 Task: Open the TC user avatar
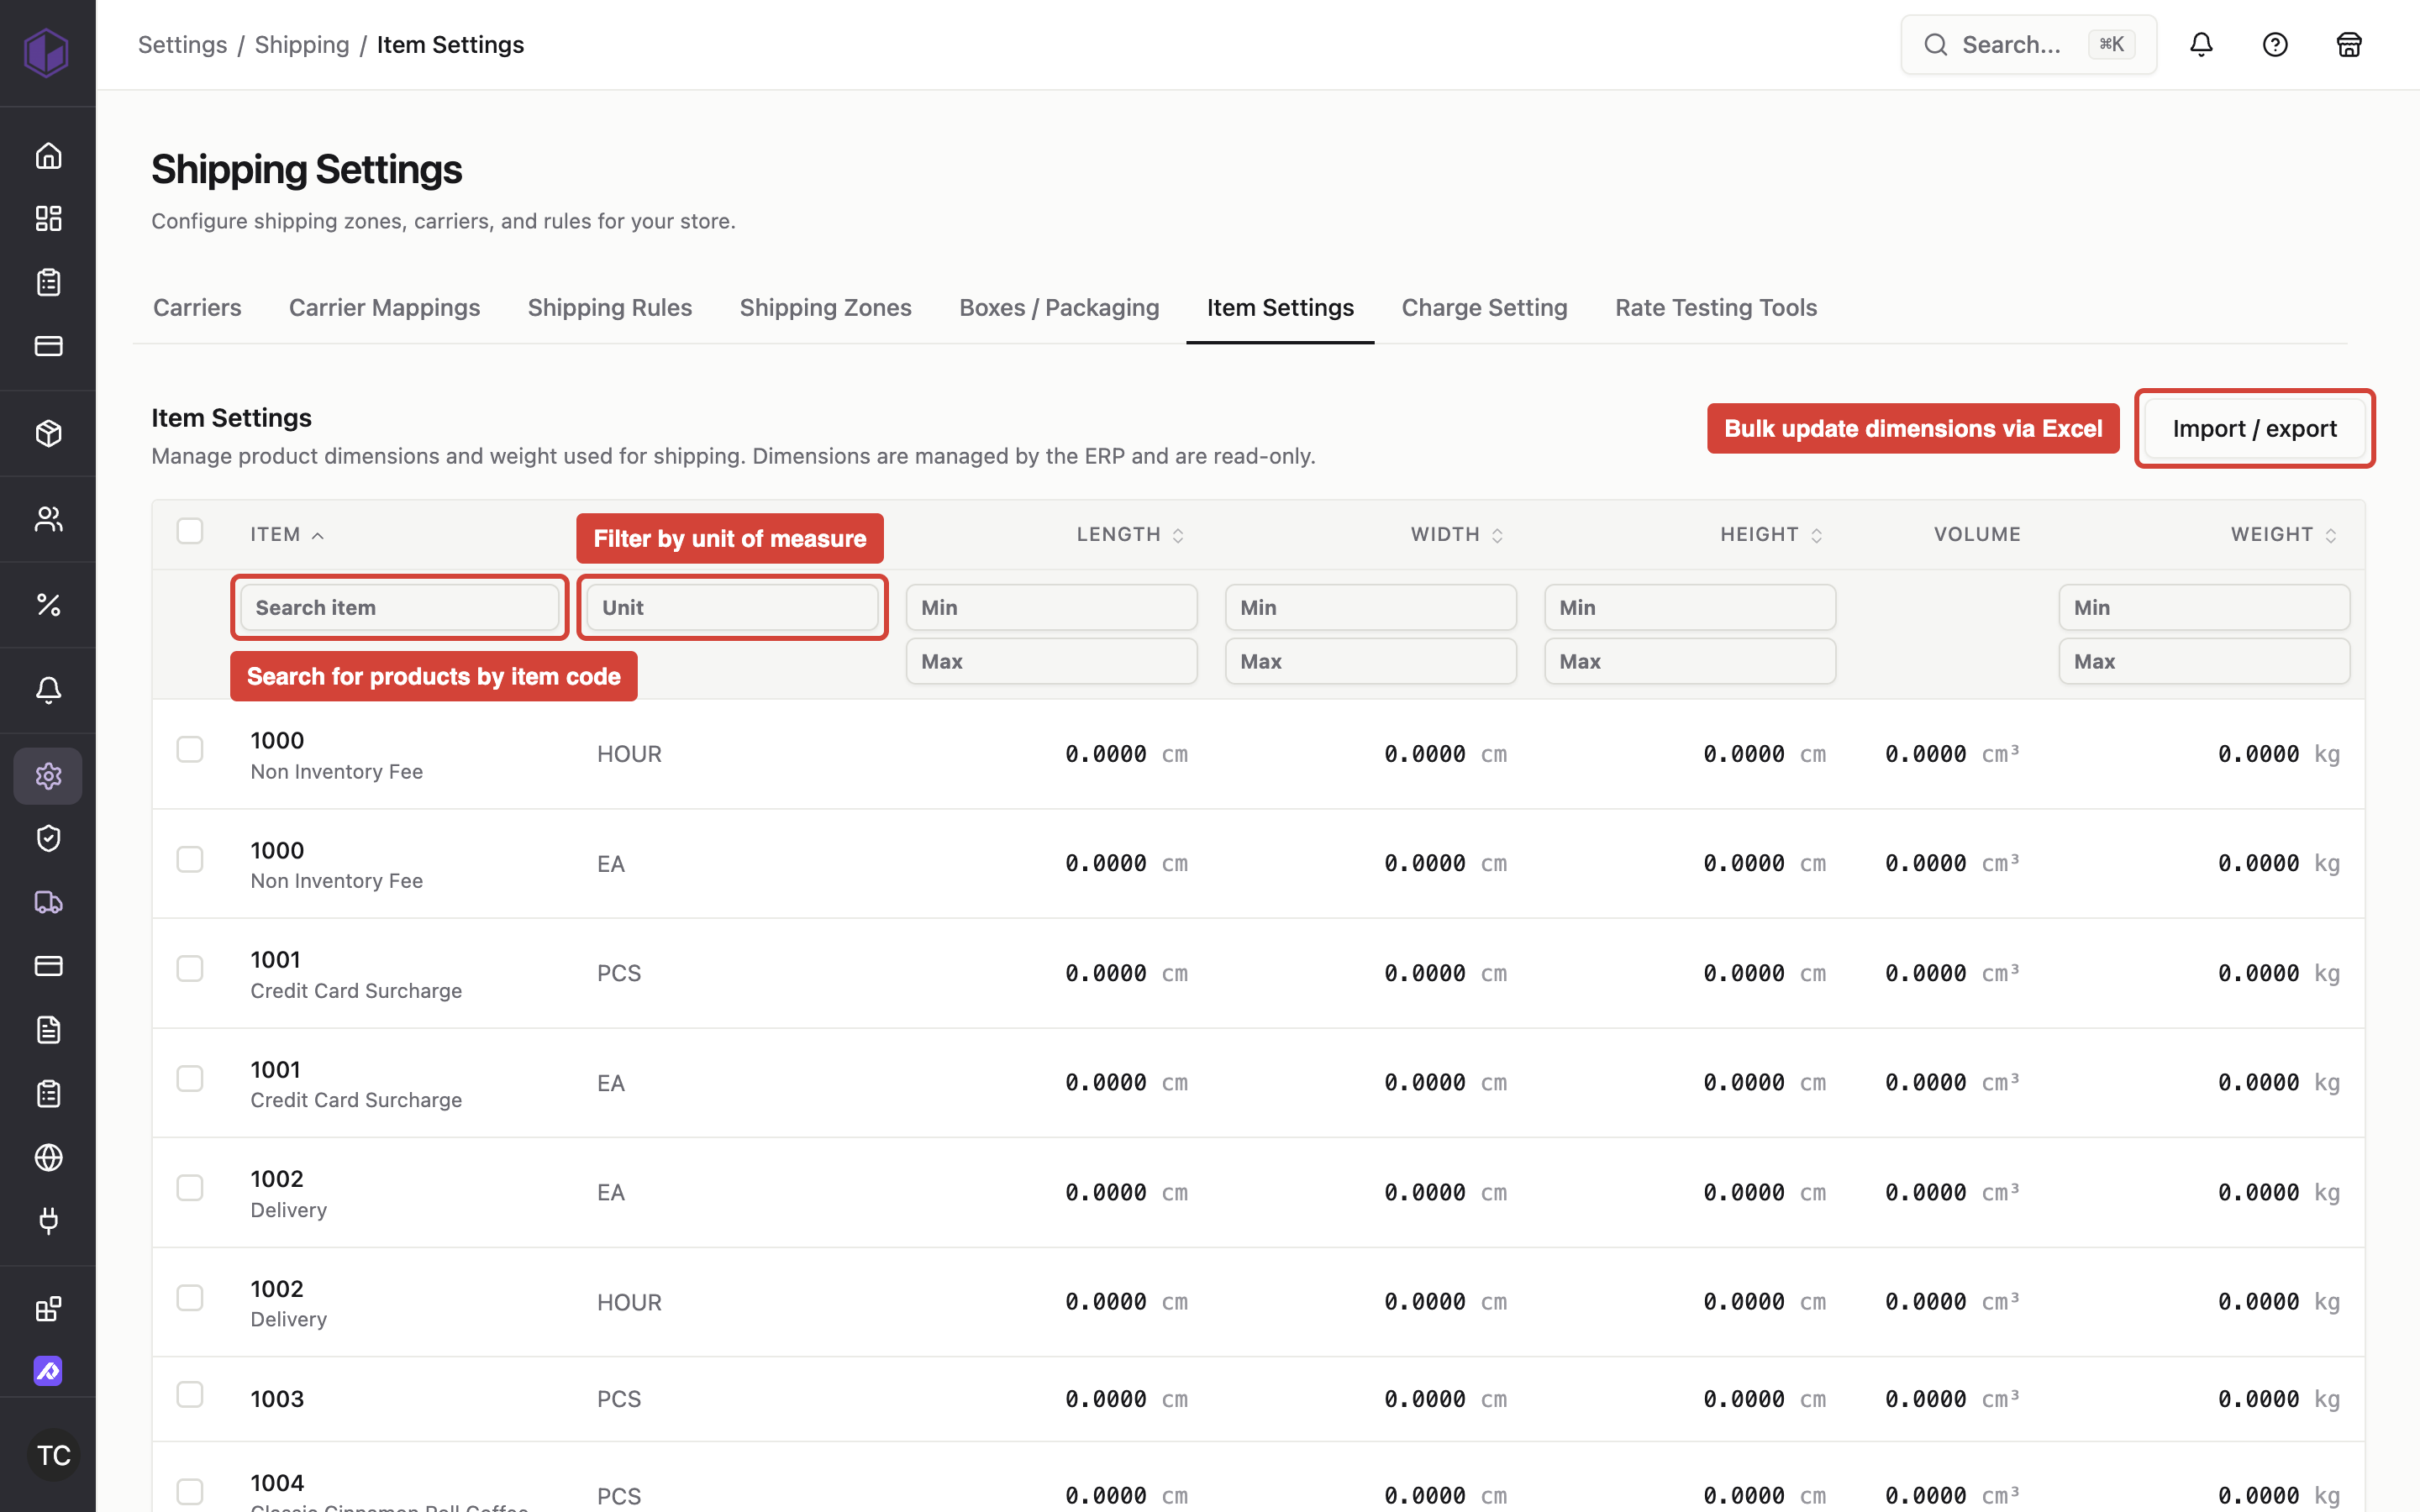53,1455
